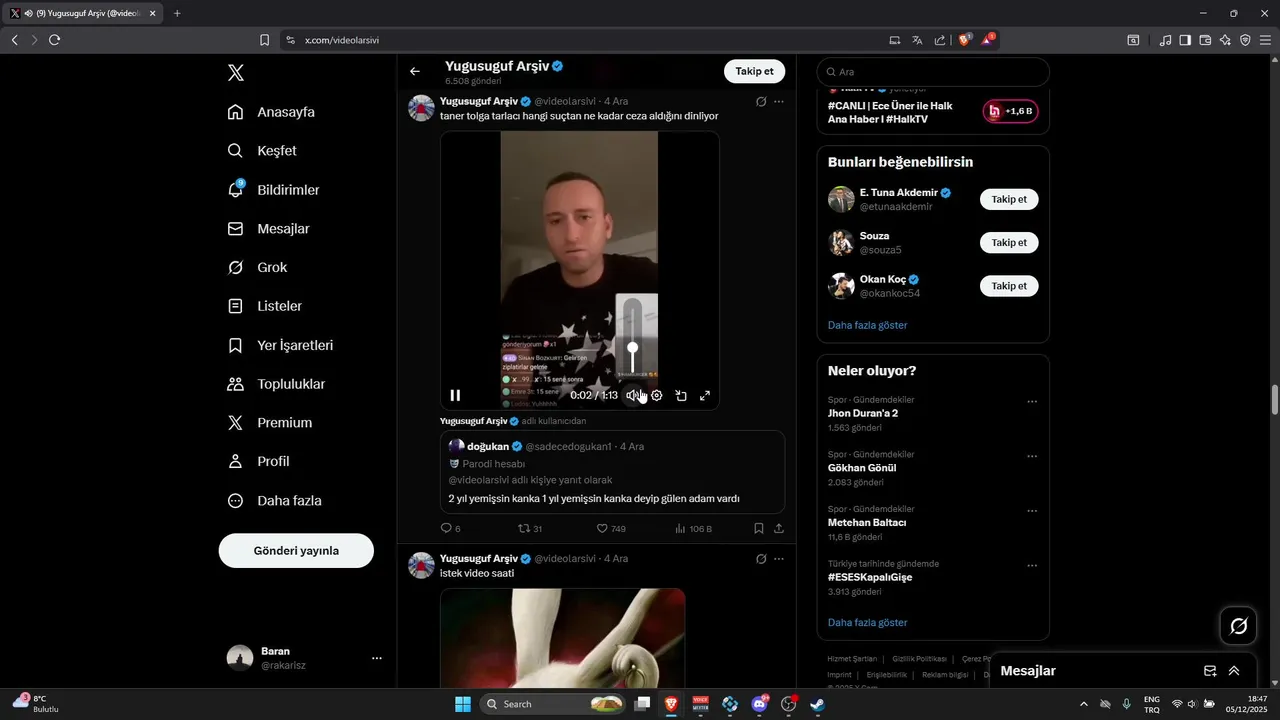Open the Premium page
The width and height of the screenshot is (1280, 720).
270,423
